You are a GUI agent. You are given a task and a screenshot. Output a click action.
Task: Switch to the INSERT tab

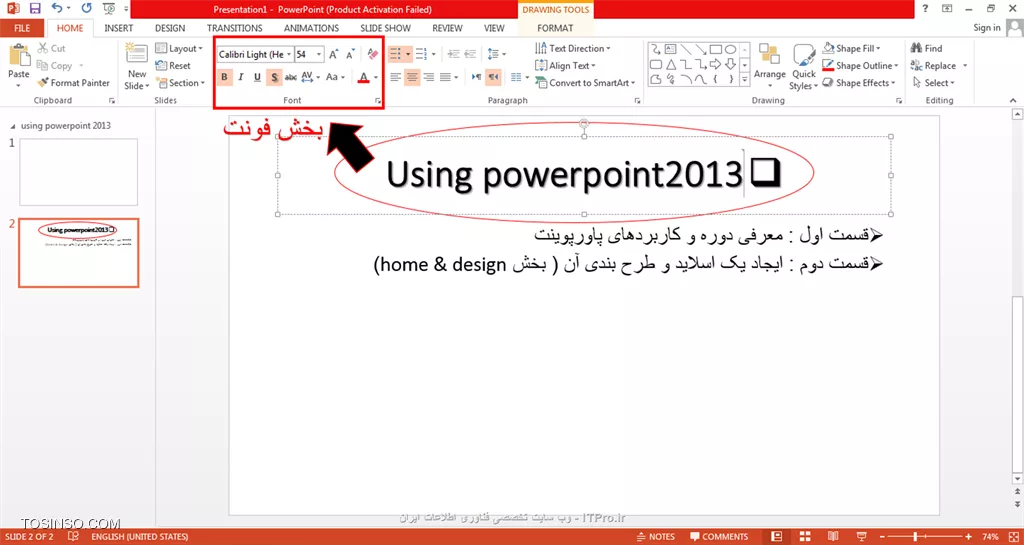(118, 28)
